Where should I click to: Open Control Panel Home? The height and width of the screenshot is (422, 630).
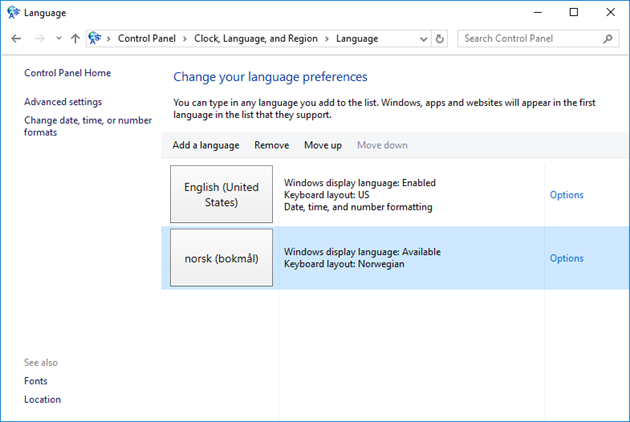coord(68,73)
